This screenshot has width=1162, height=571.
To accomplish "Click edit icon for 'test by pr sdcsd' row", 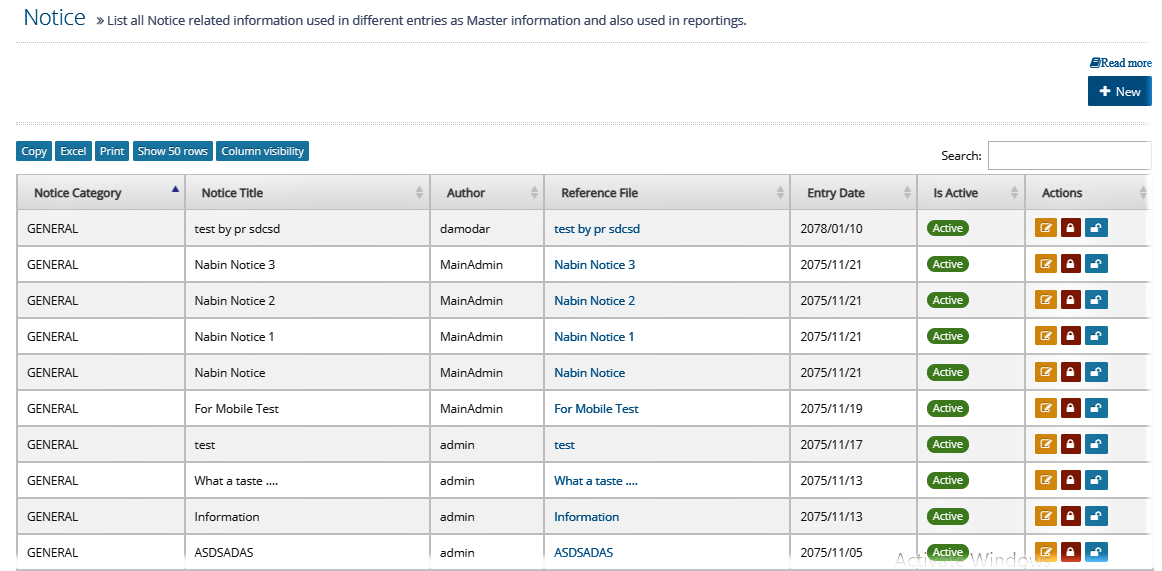I will pos(1046,228).
